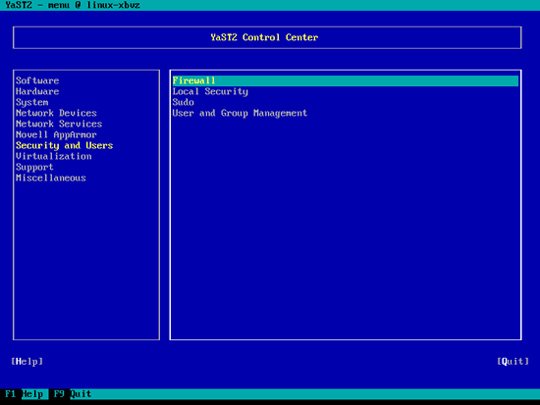This screenshot has width=540, height=405.
Task: Click the [Help] button
Action: [x=27, y=361]
